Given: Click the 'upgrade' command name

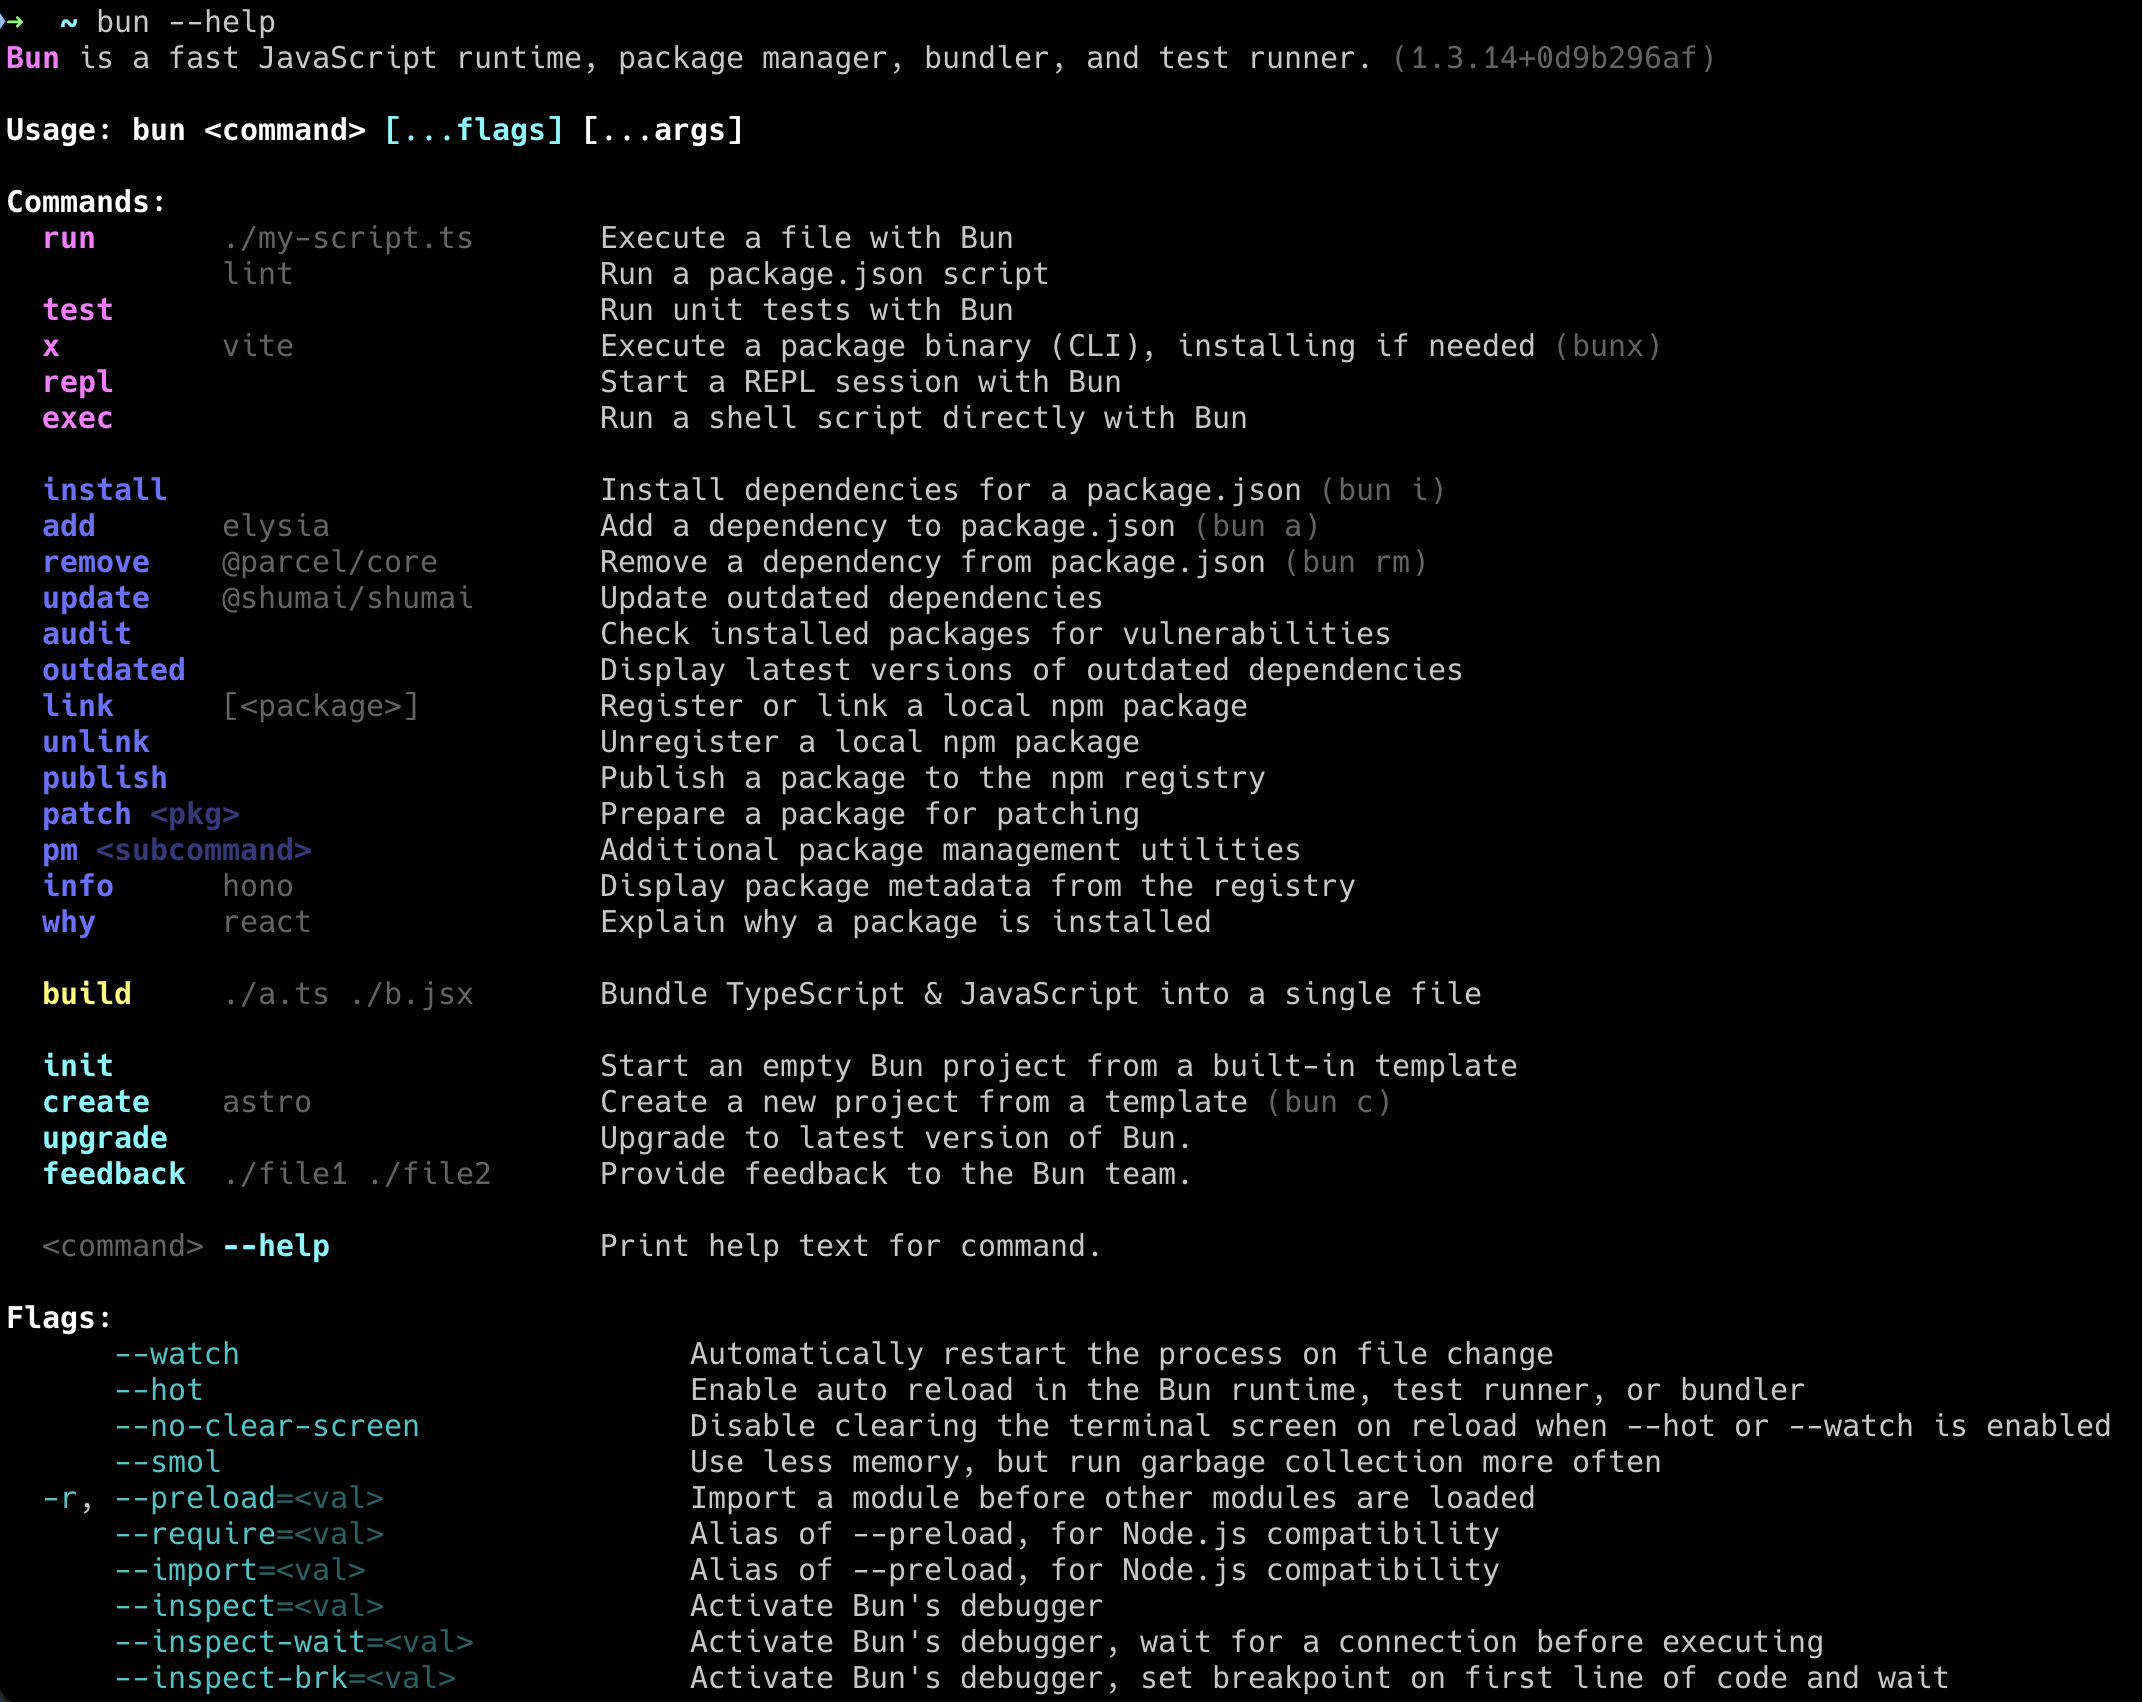Looking at the screenshot, I should pos(105,1138).
